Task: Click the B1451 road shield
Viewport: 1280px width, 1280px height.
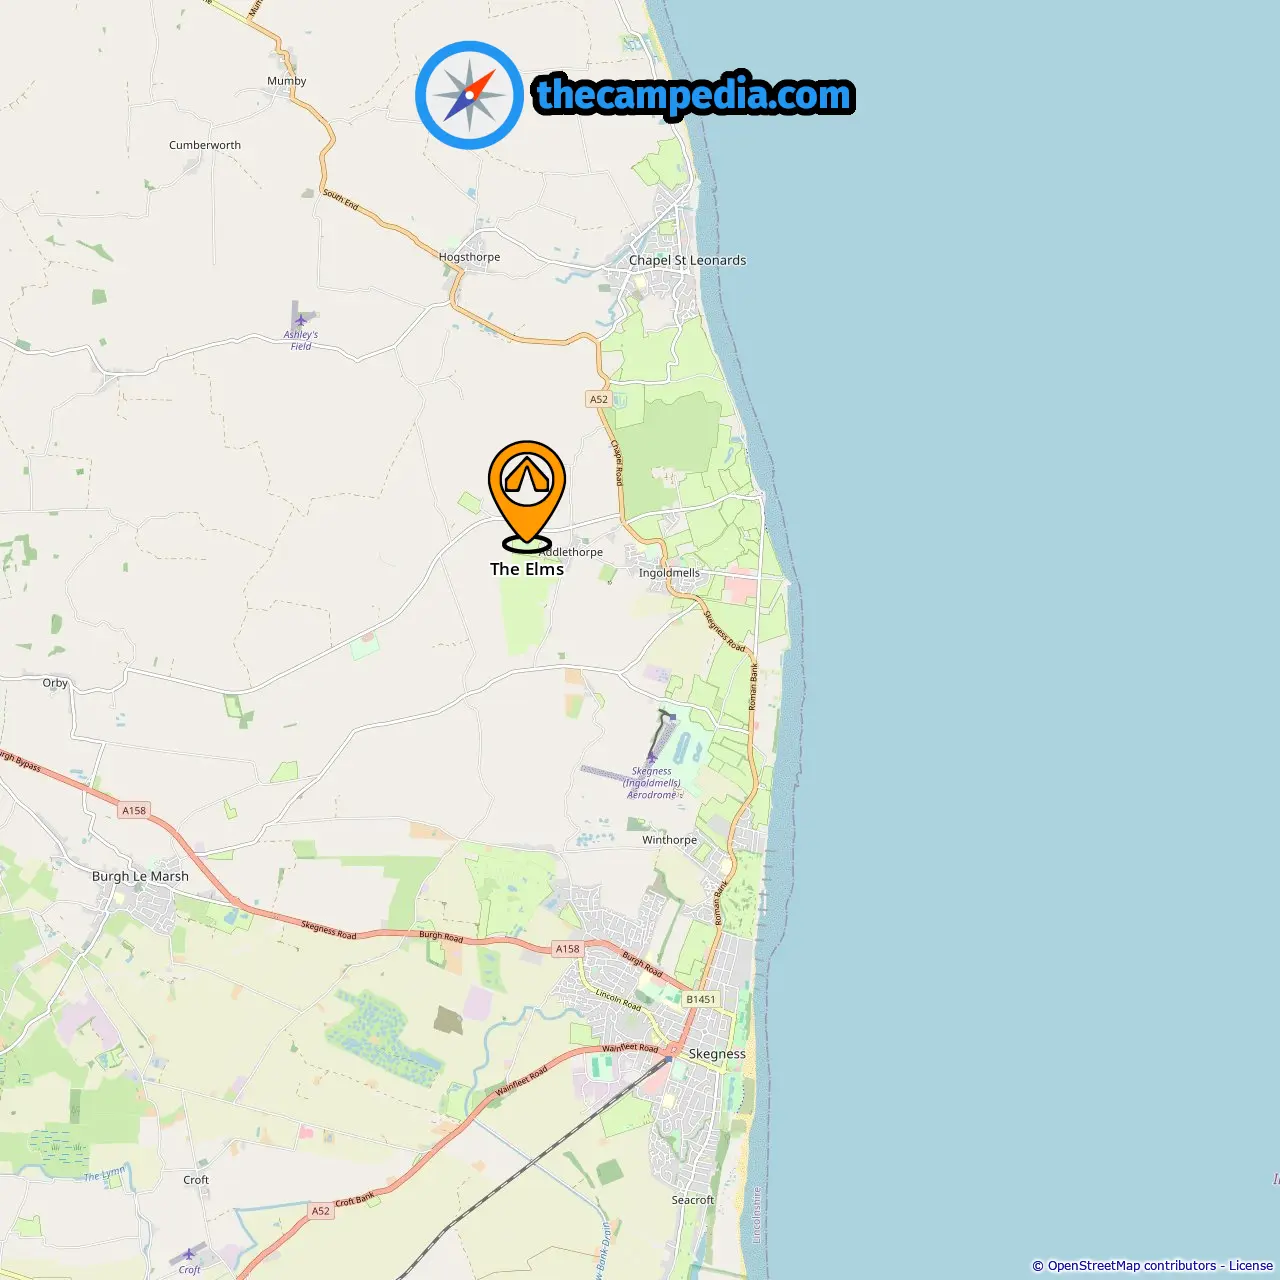Action: tap(701, 999)
